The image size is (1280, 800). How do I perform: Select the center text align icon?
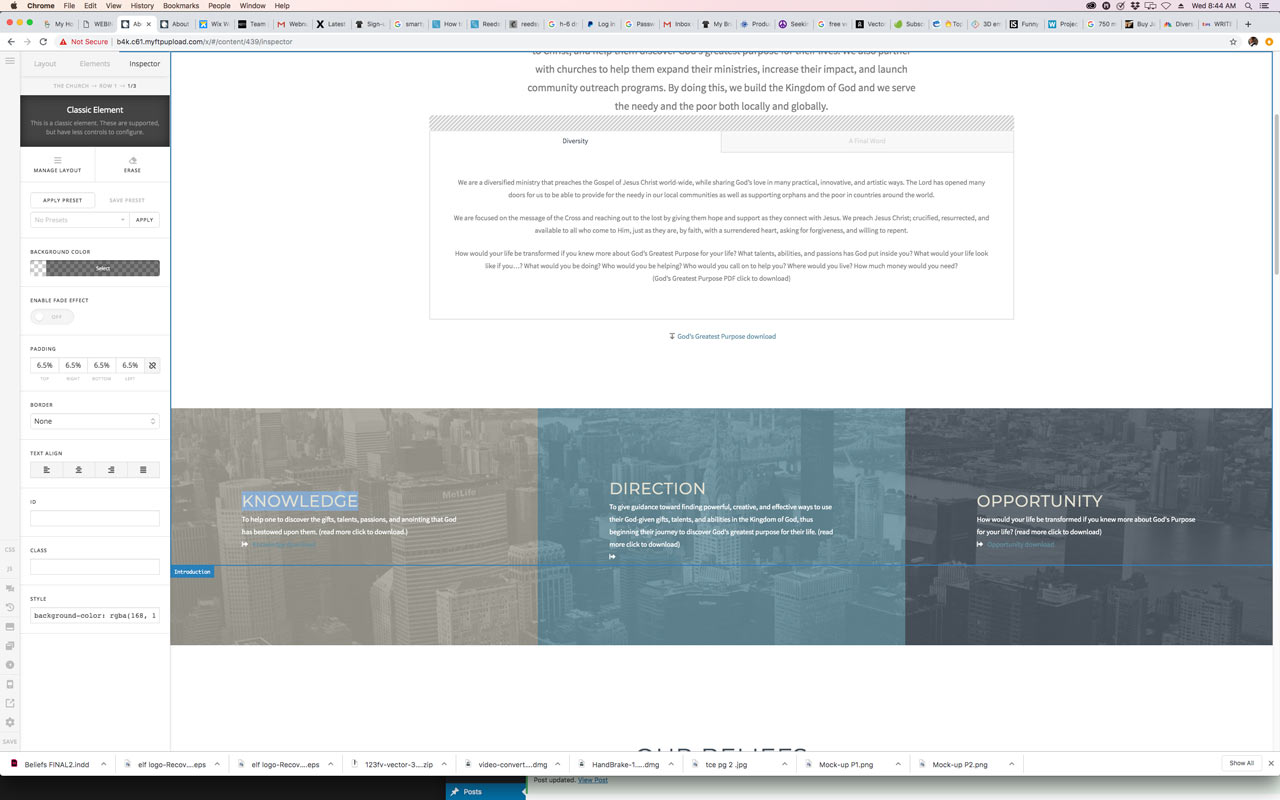coord(78,470)
